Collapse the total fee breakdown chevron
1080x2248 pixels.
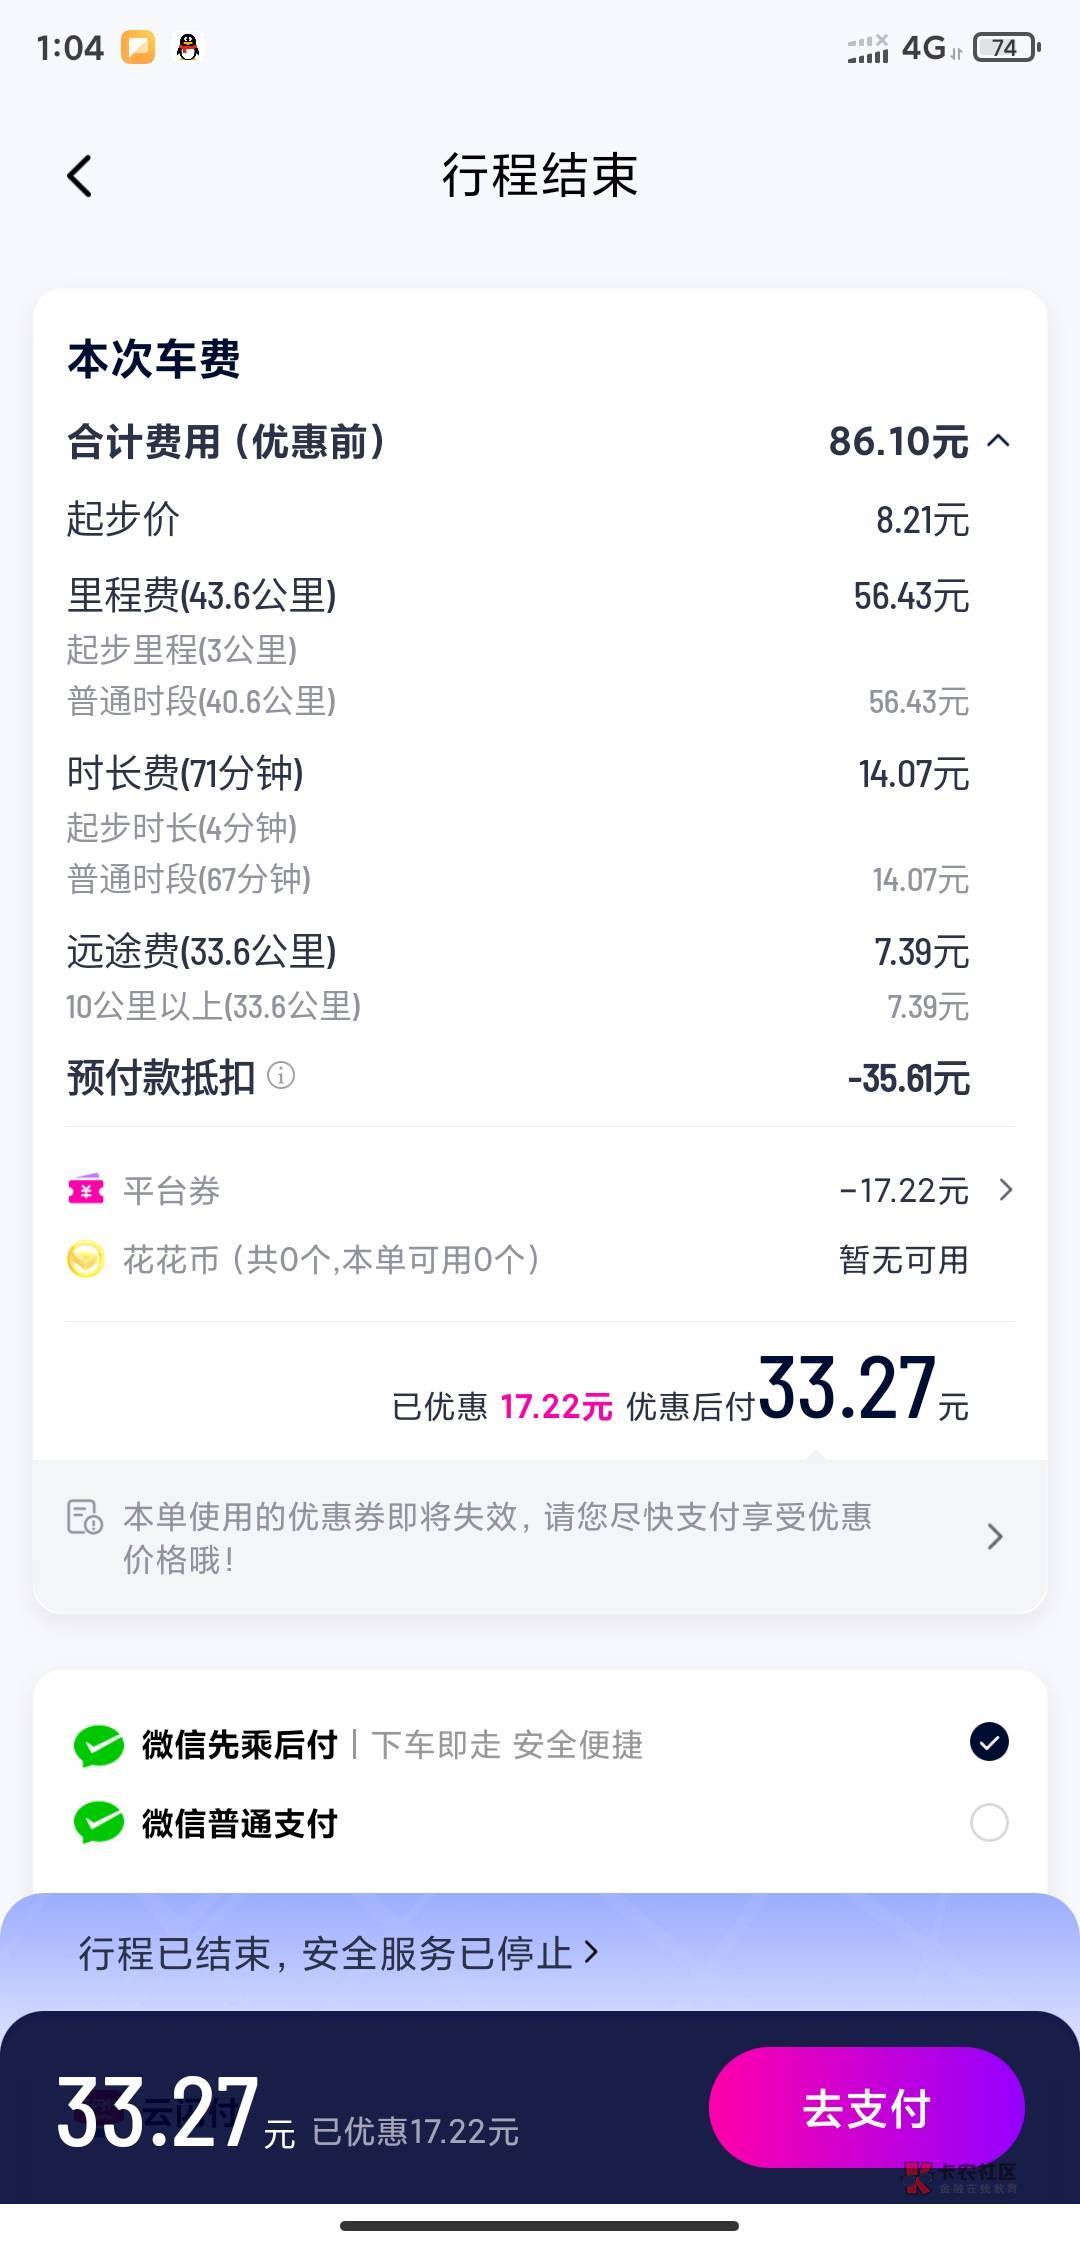[998, 441]
